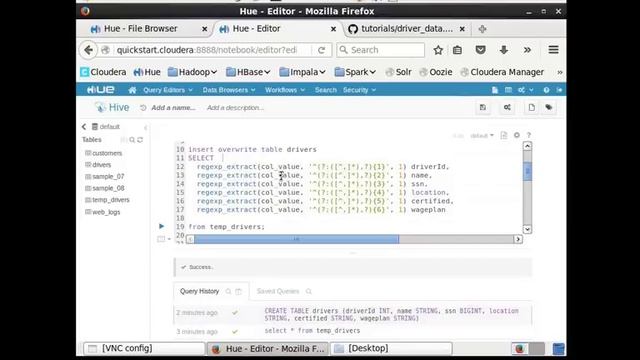Image resolution: width=640 pixels, height=360 pixels.
Task: Switch to the Hue - File Browser tab
Action: 141,29
